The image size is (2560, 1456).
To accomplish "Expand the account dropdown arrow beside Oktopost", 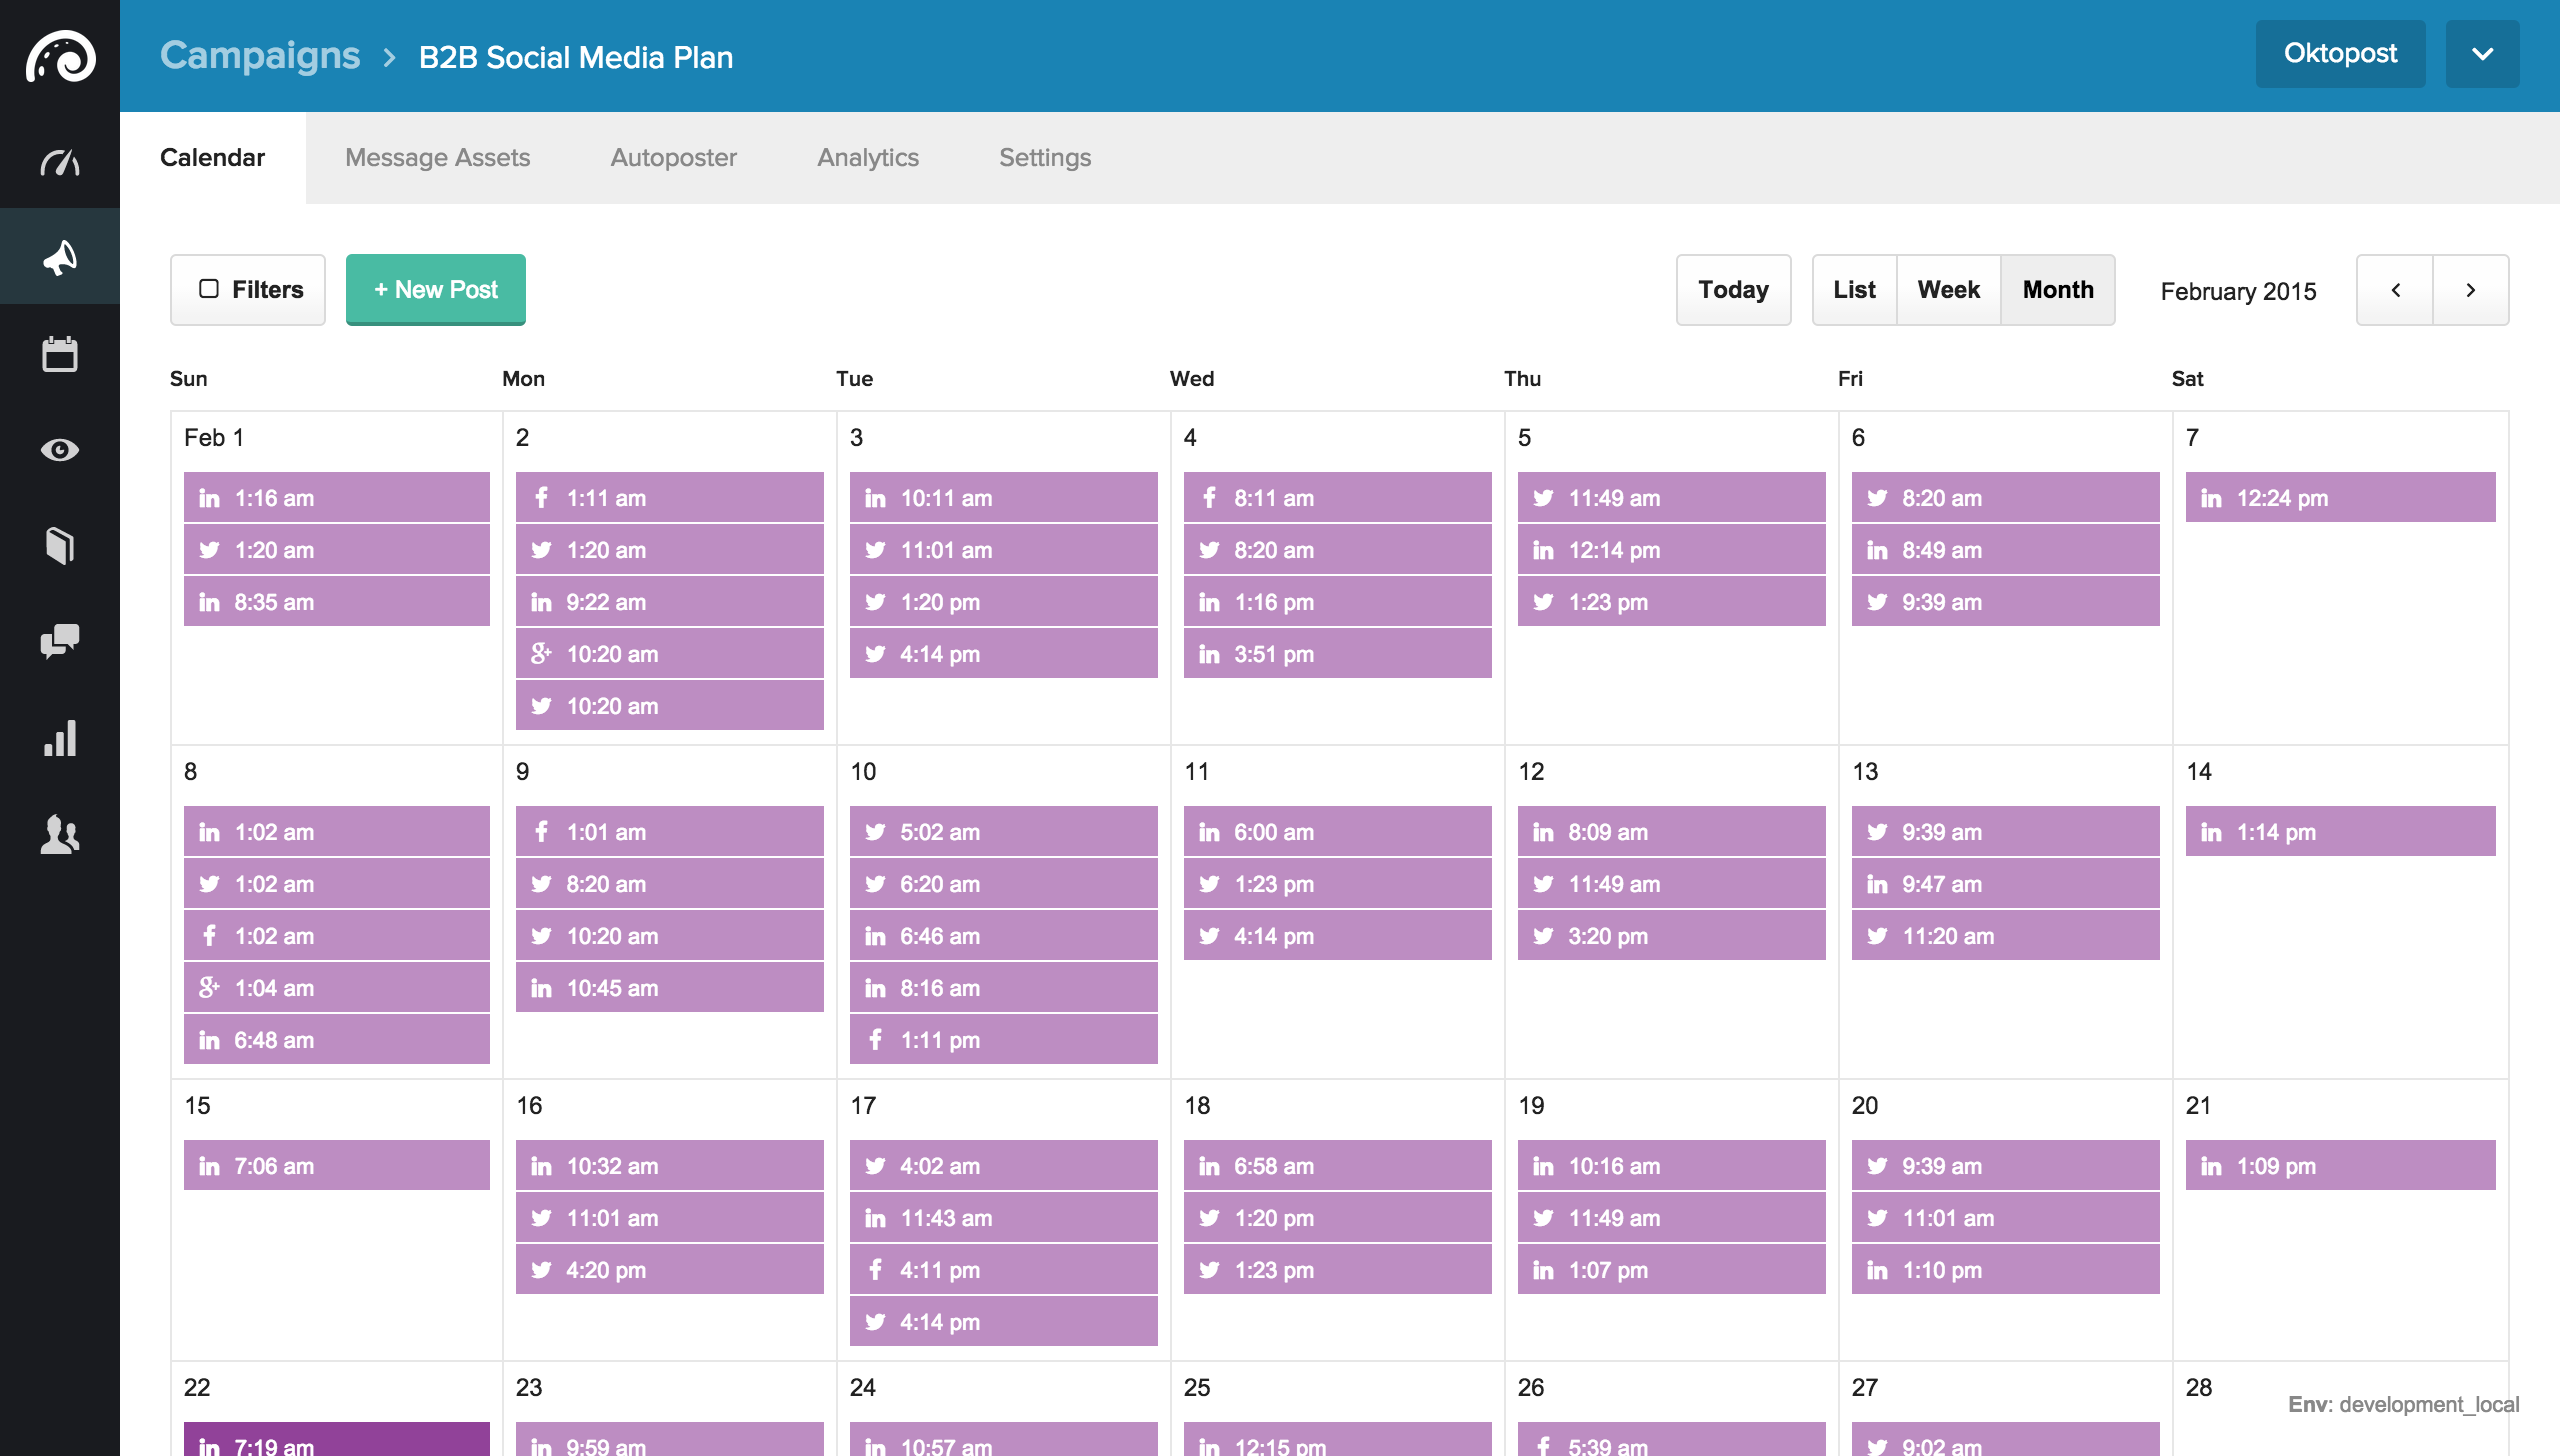I will pyautogui.click(x=2482, y=54).
